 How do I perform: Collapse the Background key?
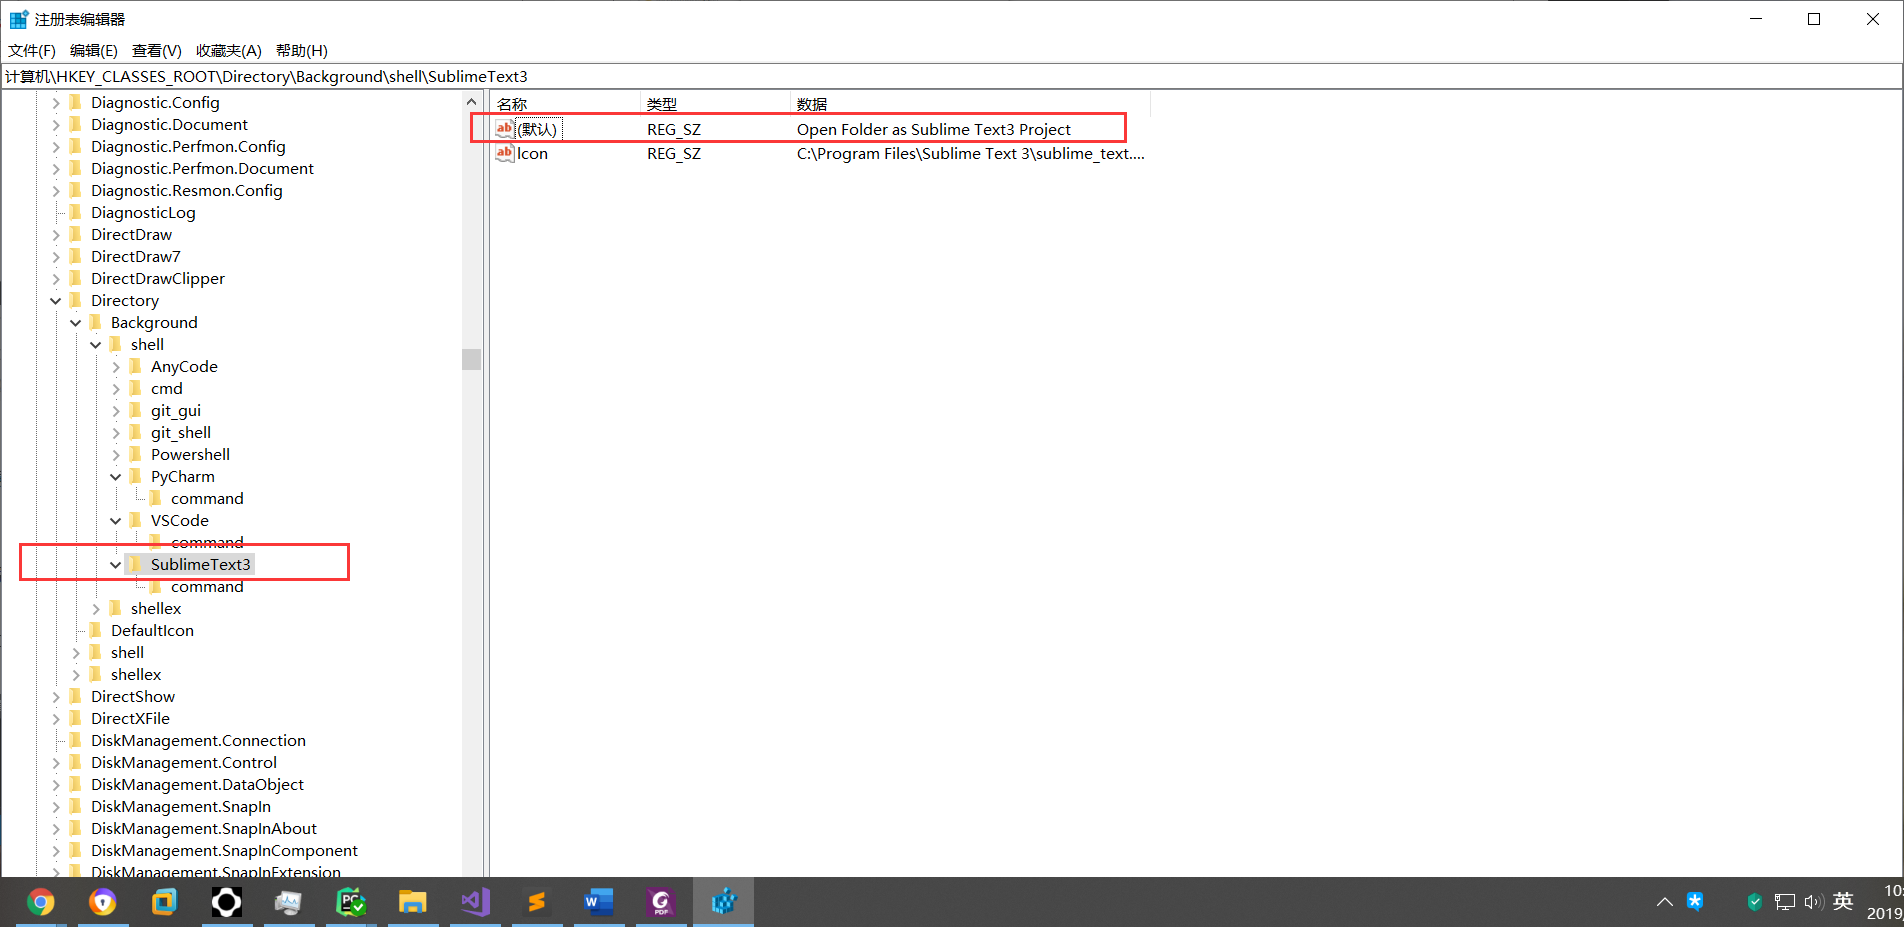[76, 323]
